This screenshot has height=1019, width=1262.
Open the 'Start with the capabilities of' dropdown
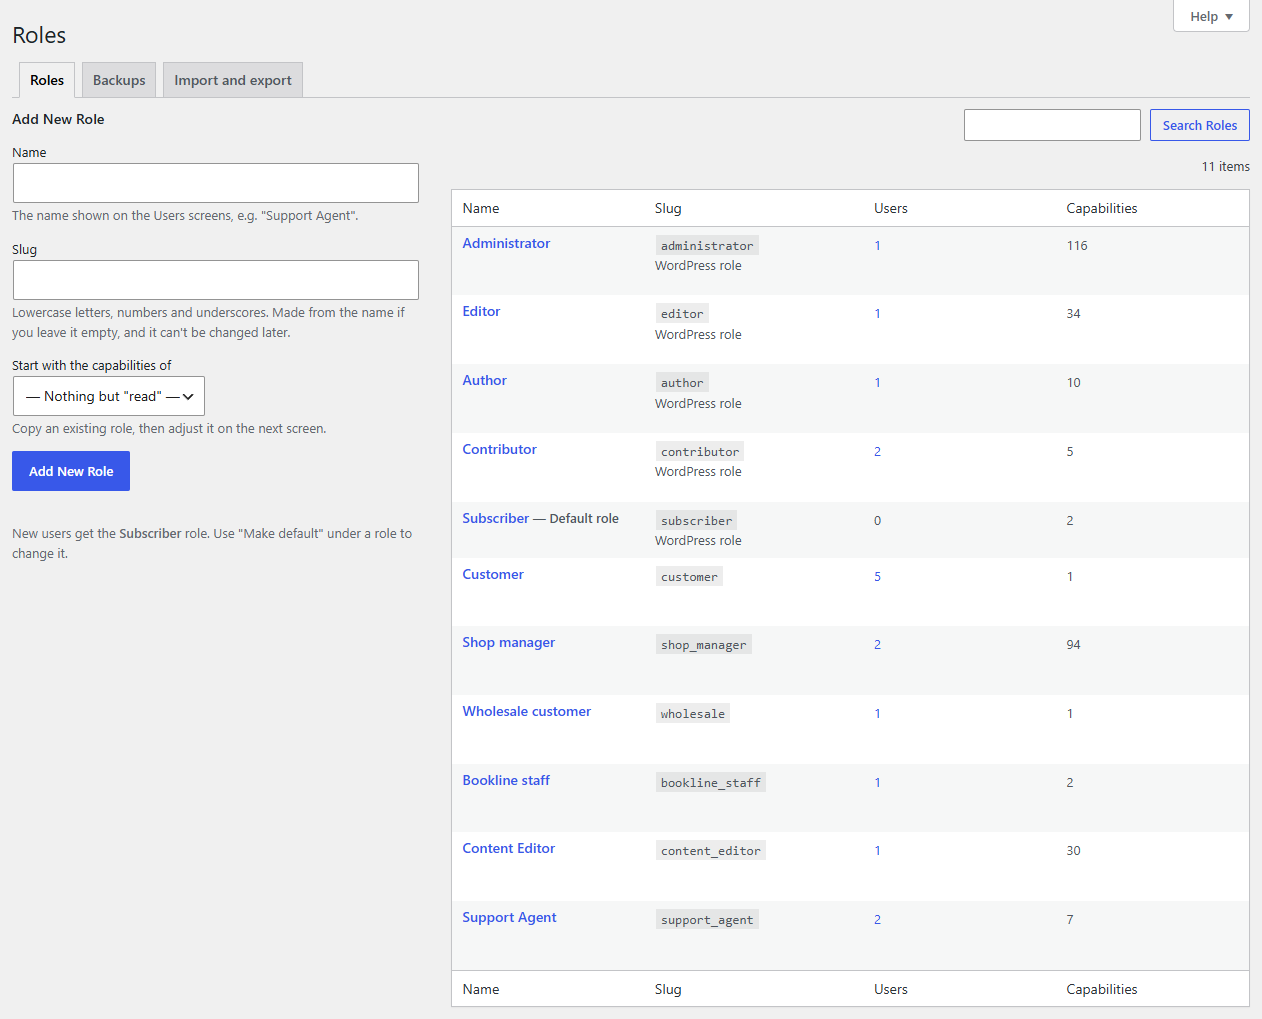pyautogui.click(x=109, y=396)
